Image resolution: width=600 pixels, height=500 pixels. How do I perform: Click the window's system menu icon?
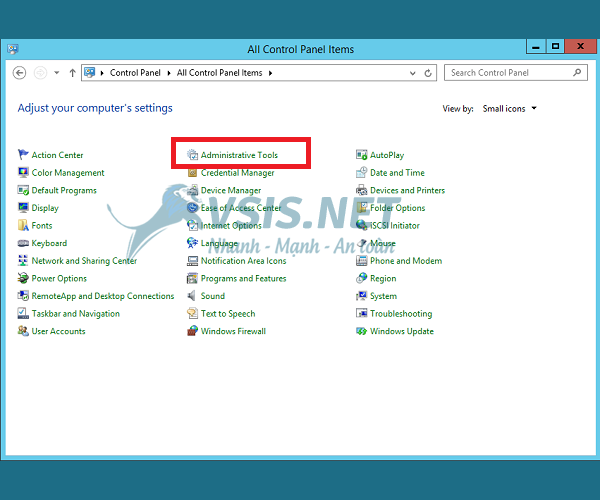coord(13,49)
